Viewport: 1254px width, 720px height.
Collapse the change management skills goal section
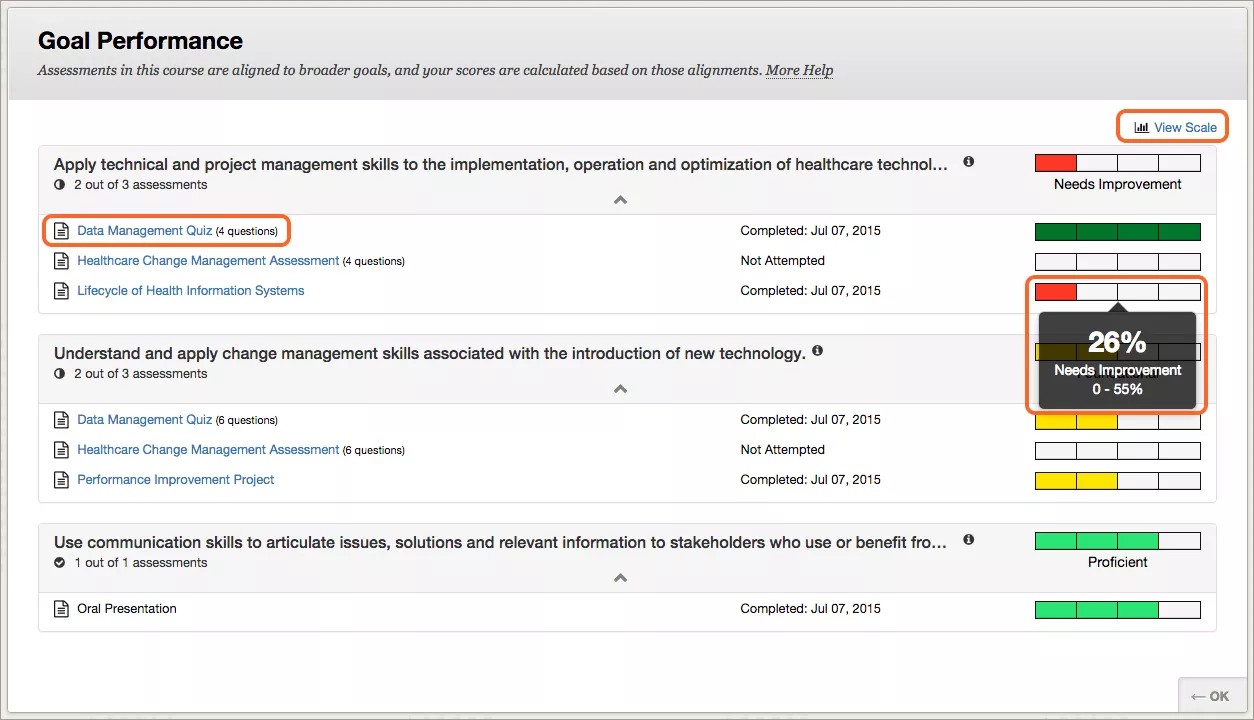point(620,389)
